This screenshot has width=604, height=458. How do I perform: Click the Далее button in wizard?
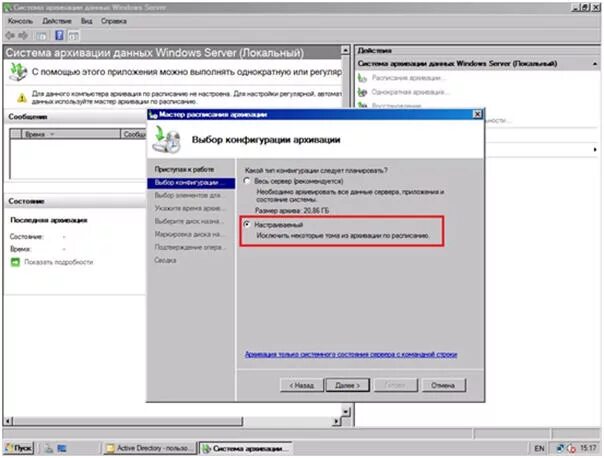point(347,385)
